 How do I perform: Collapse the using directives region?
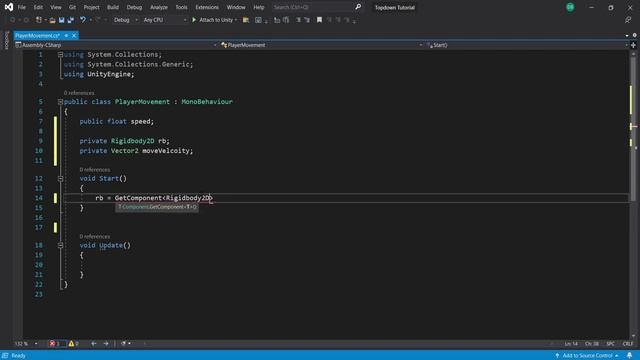[60, 54]
